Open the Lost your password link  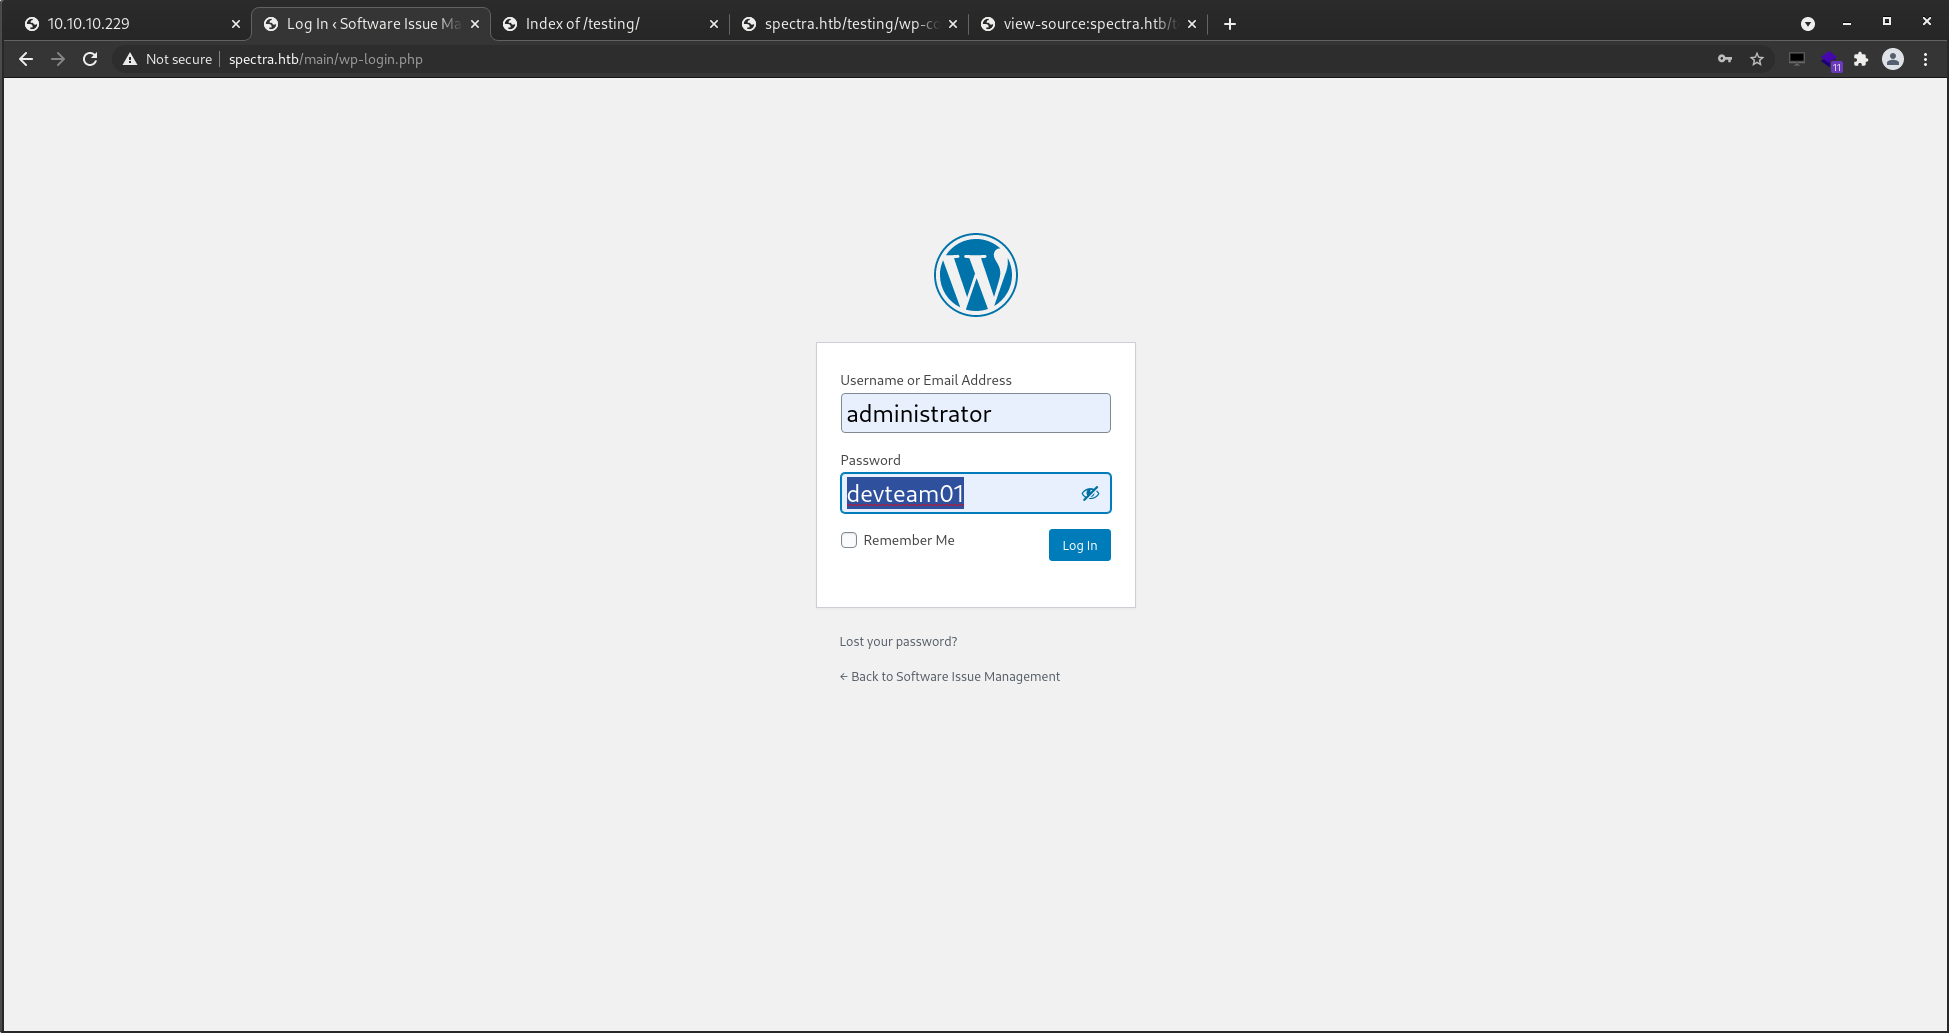coord(898,642)
